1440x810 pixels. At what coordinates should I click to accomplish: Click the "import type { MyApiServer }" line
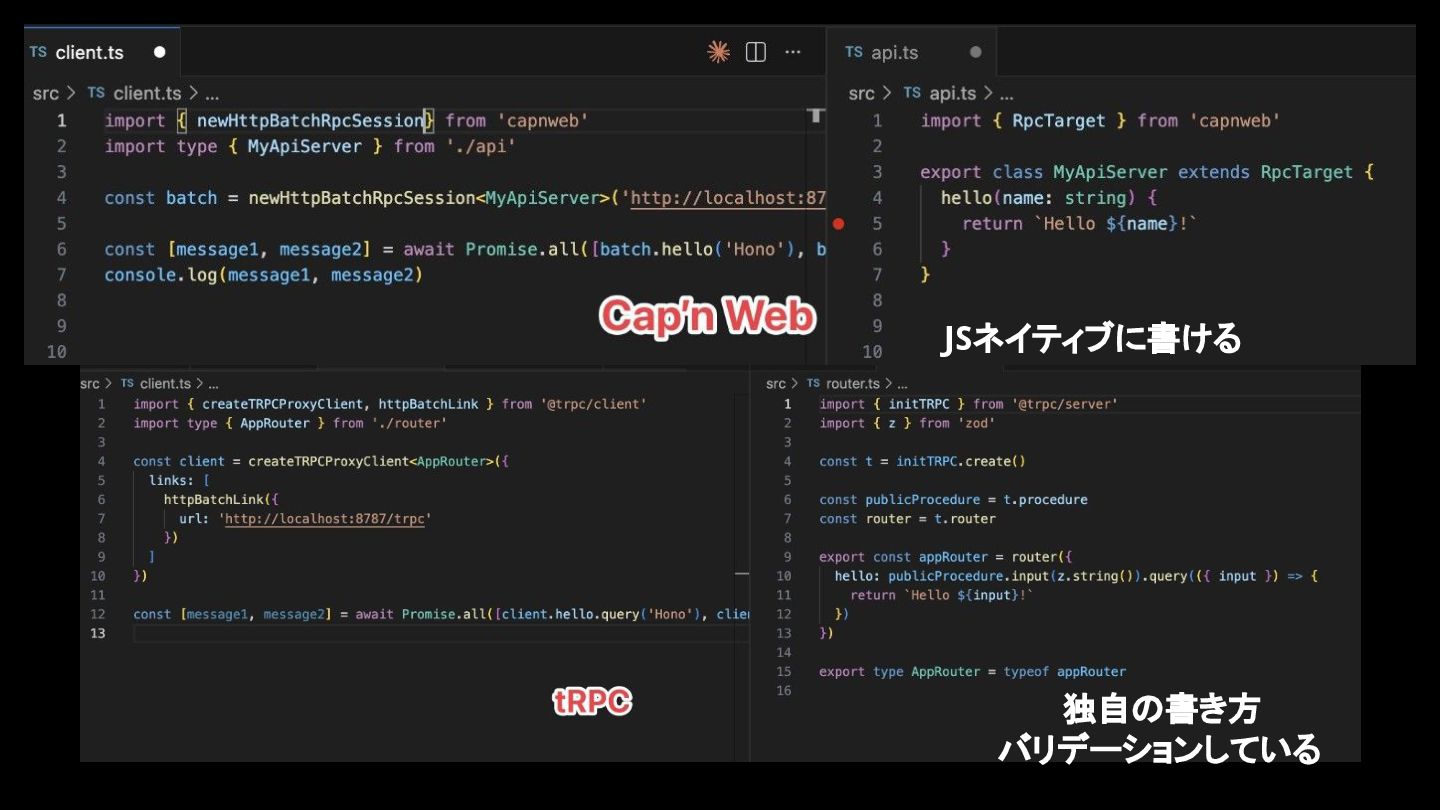tap(310, 147)
